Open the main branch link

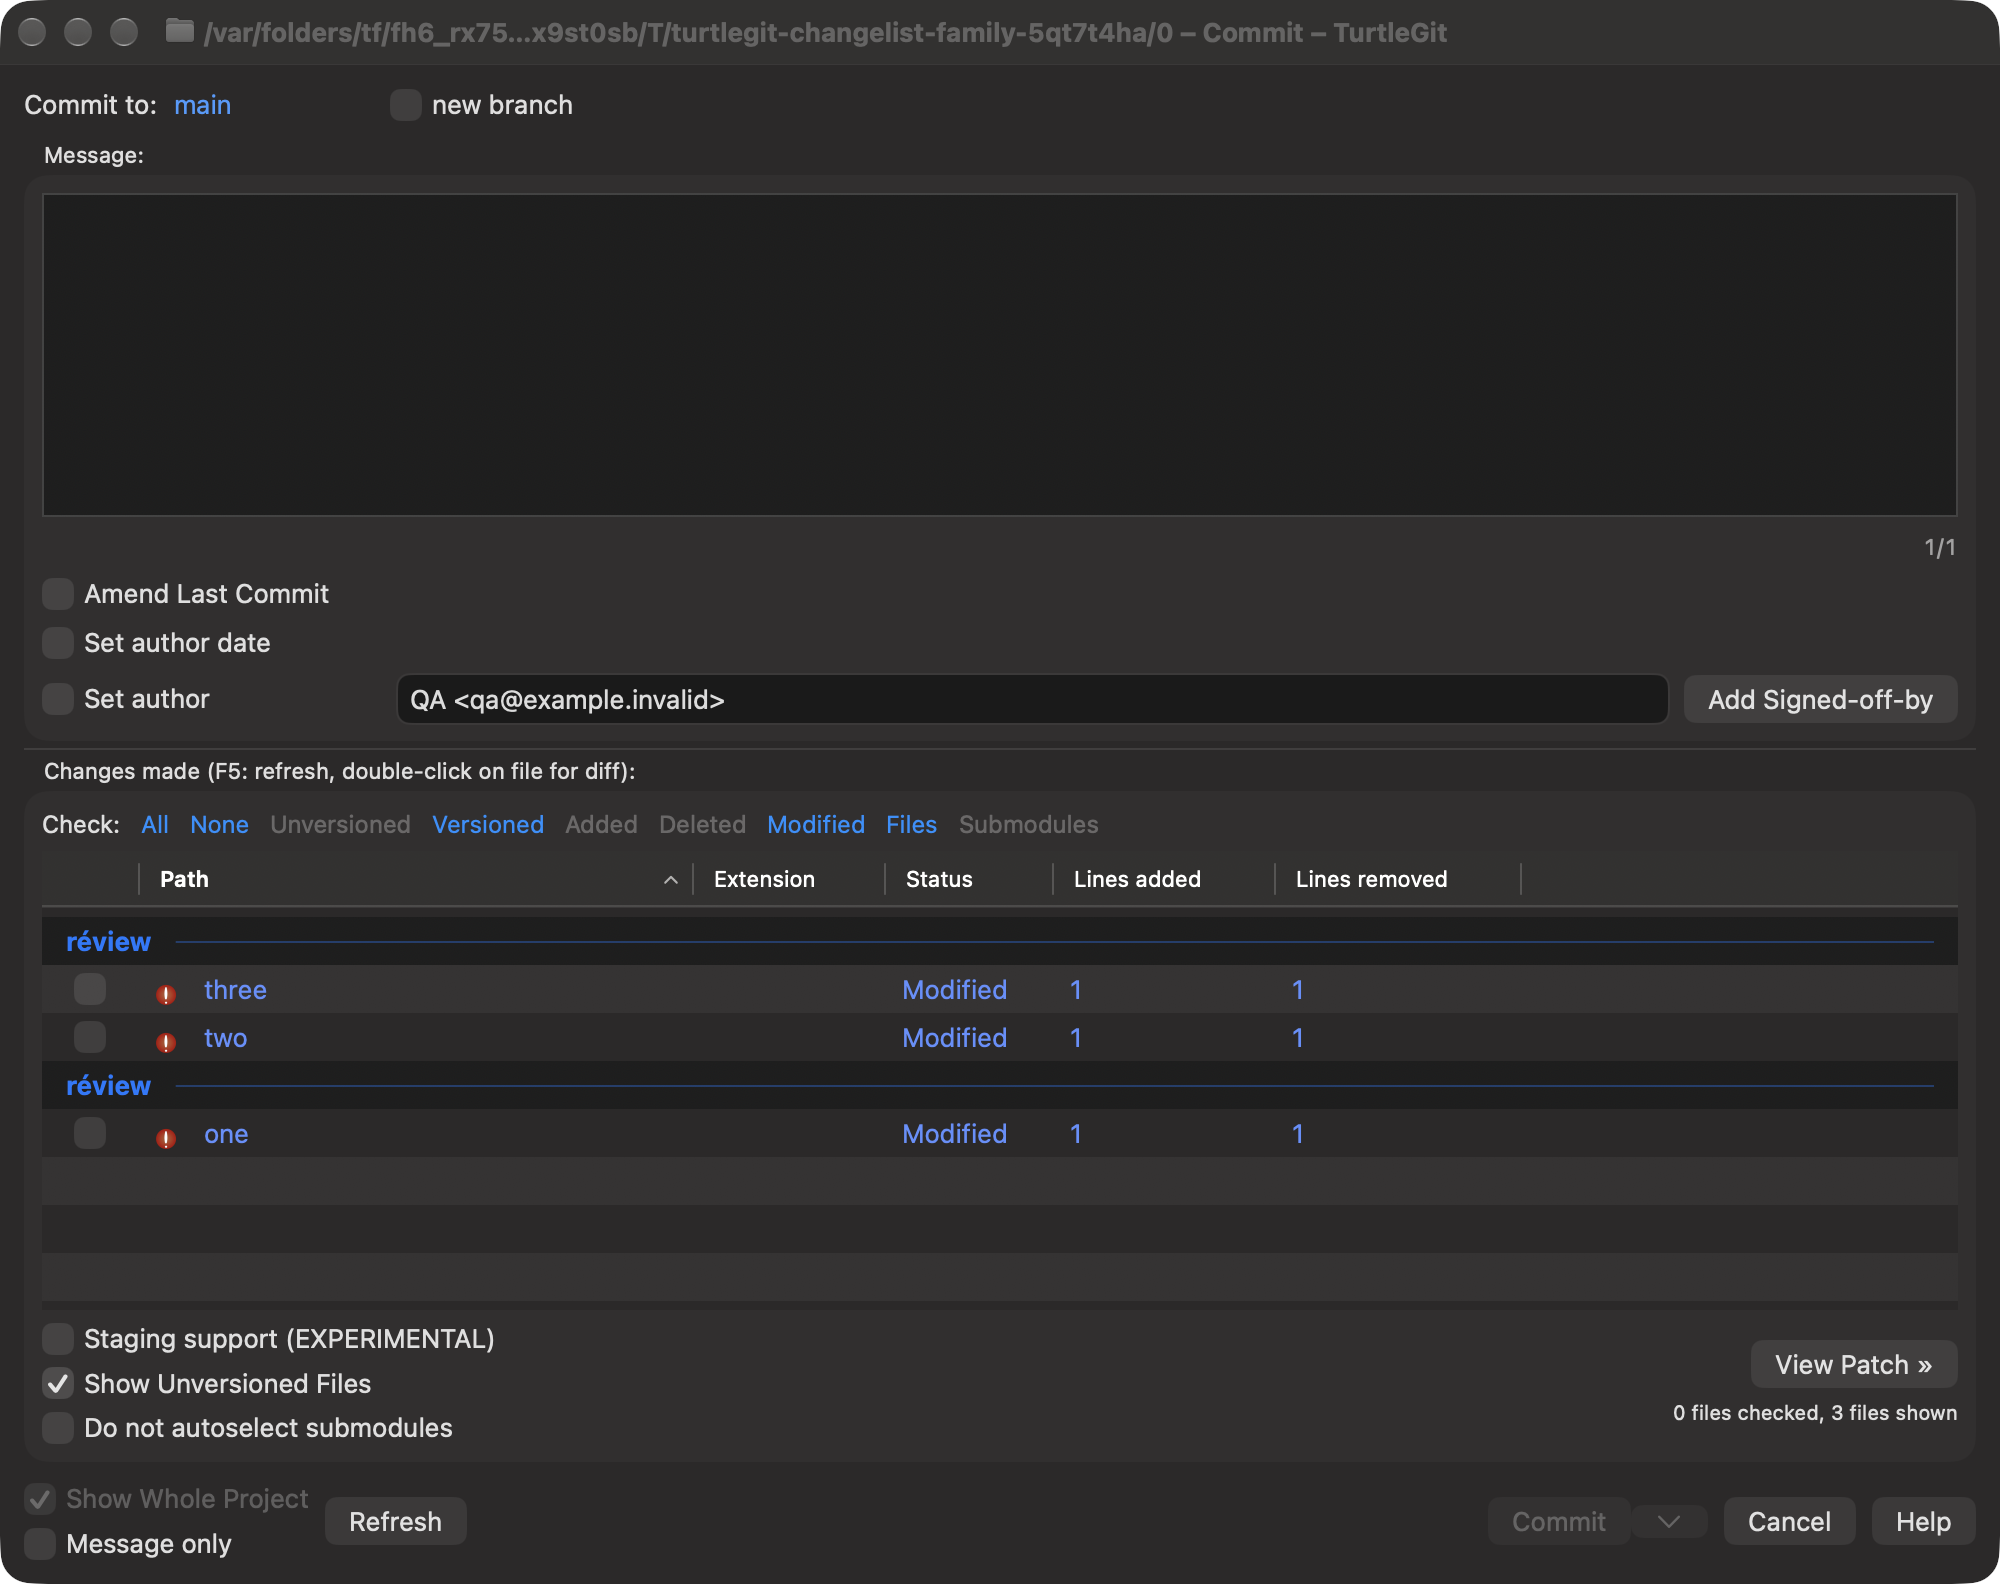pyautogui.click(x=202, y=105)
